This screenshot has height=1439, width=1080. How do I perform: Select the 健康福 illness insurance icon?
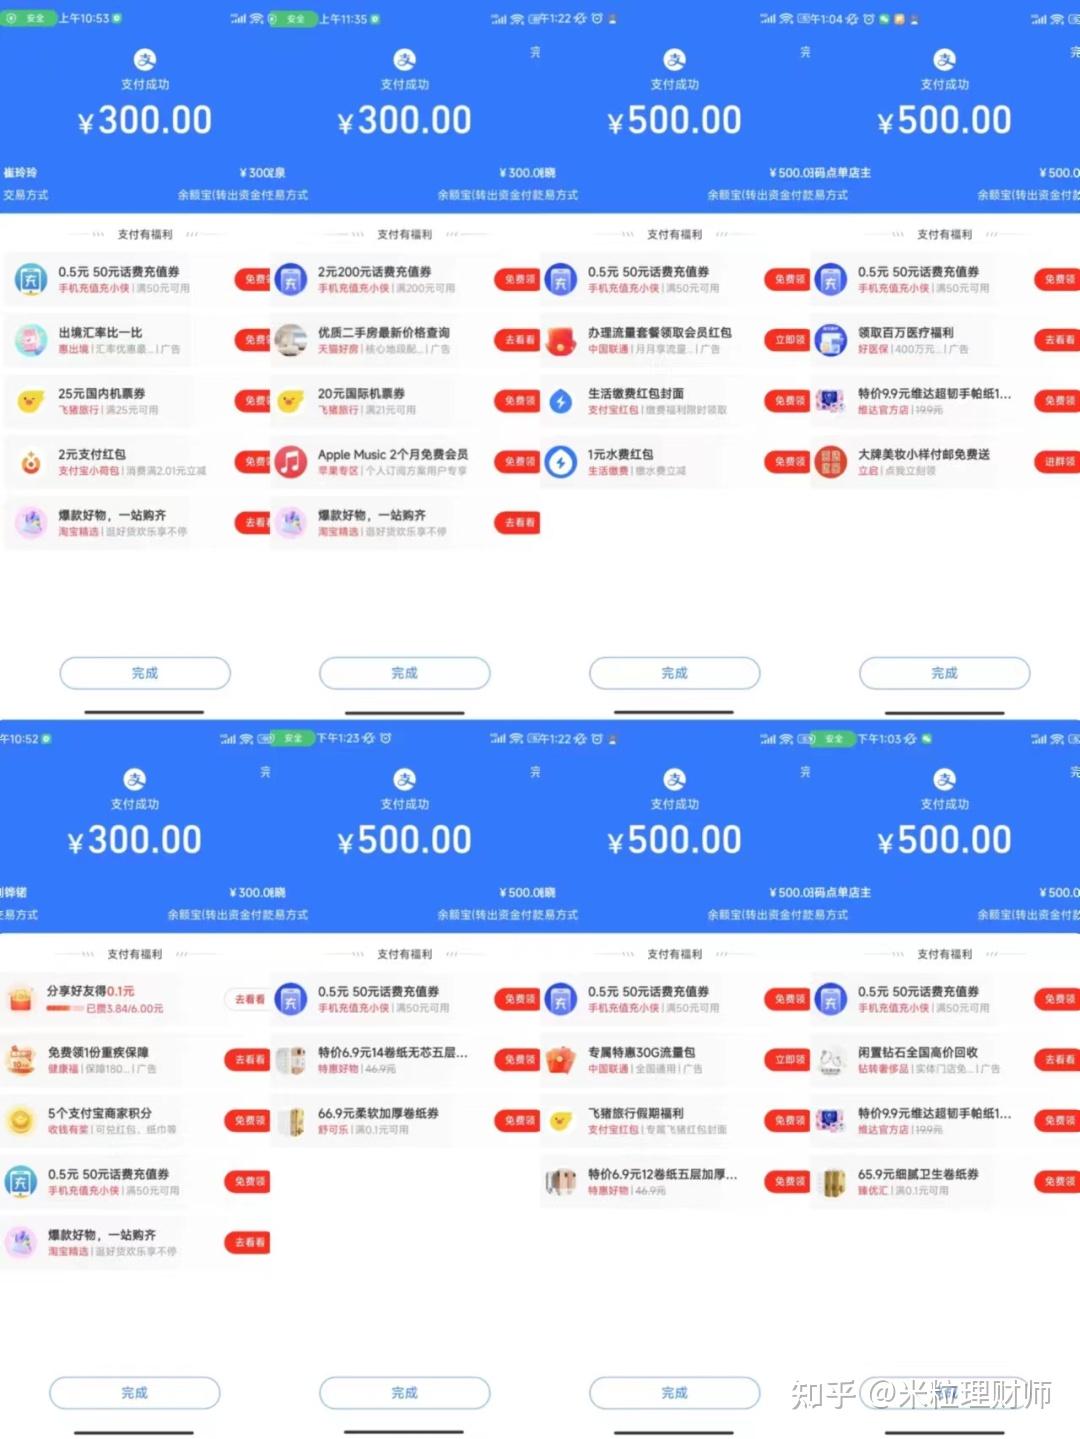[21, 1060]
